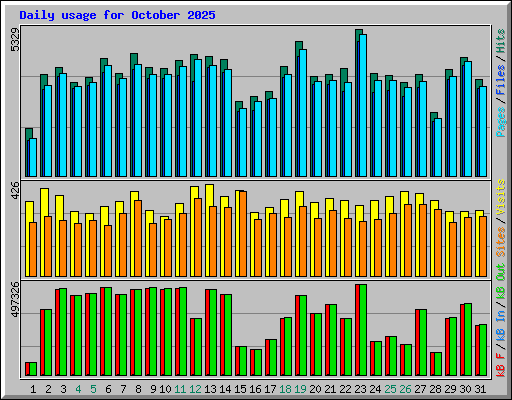
Task: Click green weekend day label 18
Action: pos(285,389)
